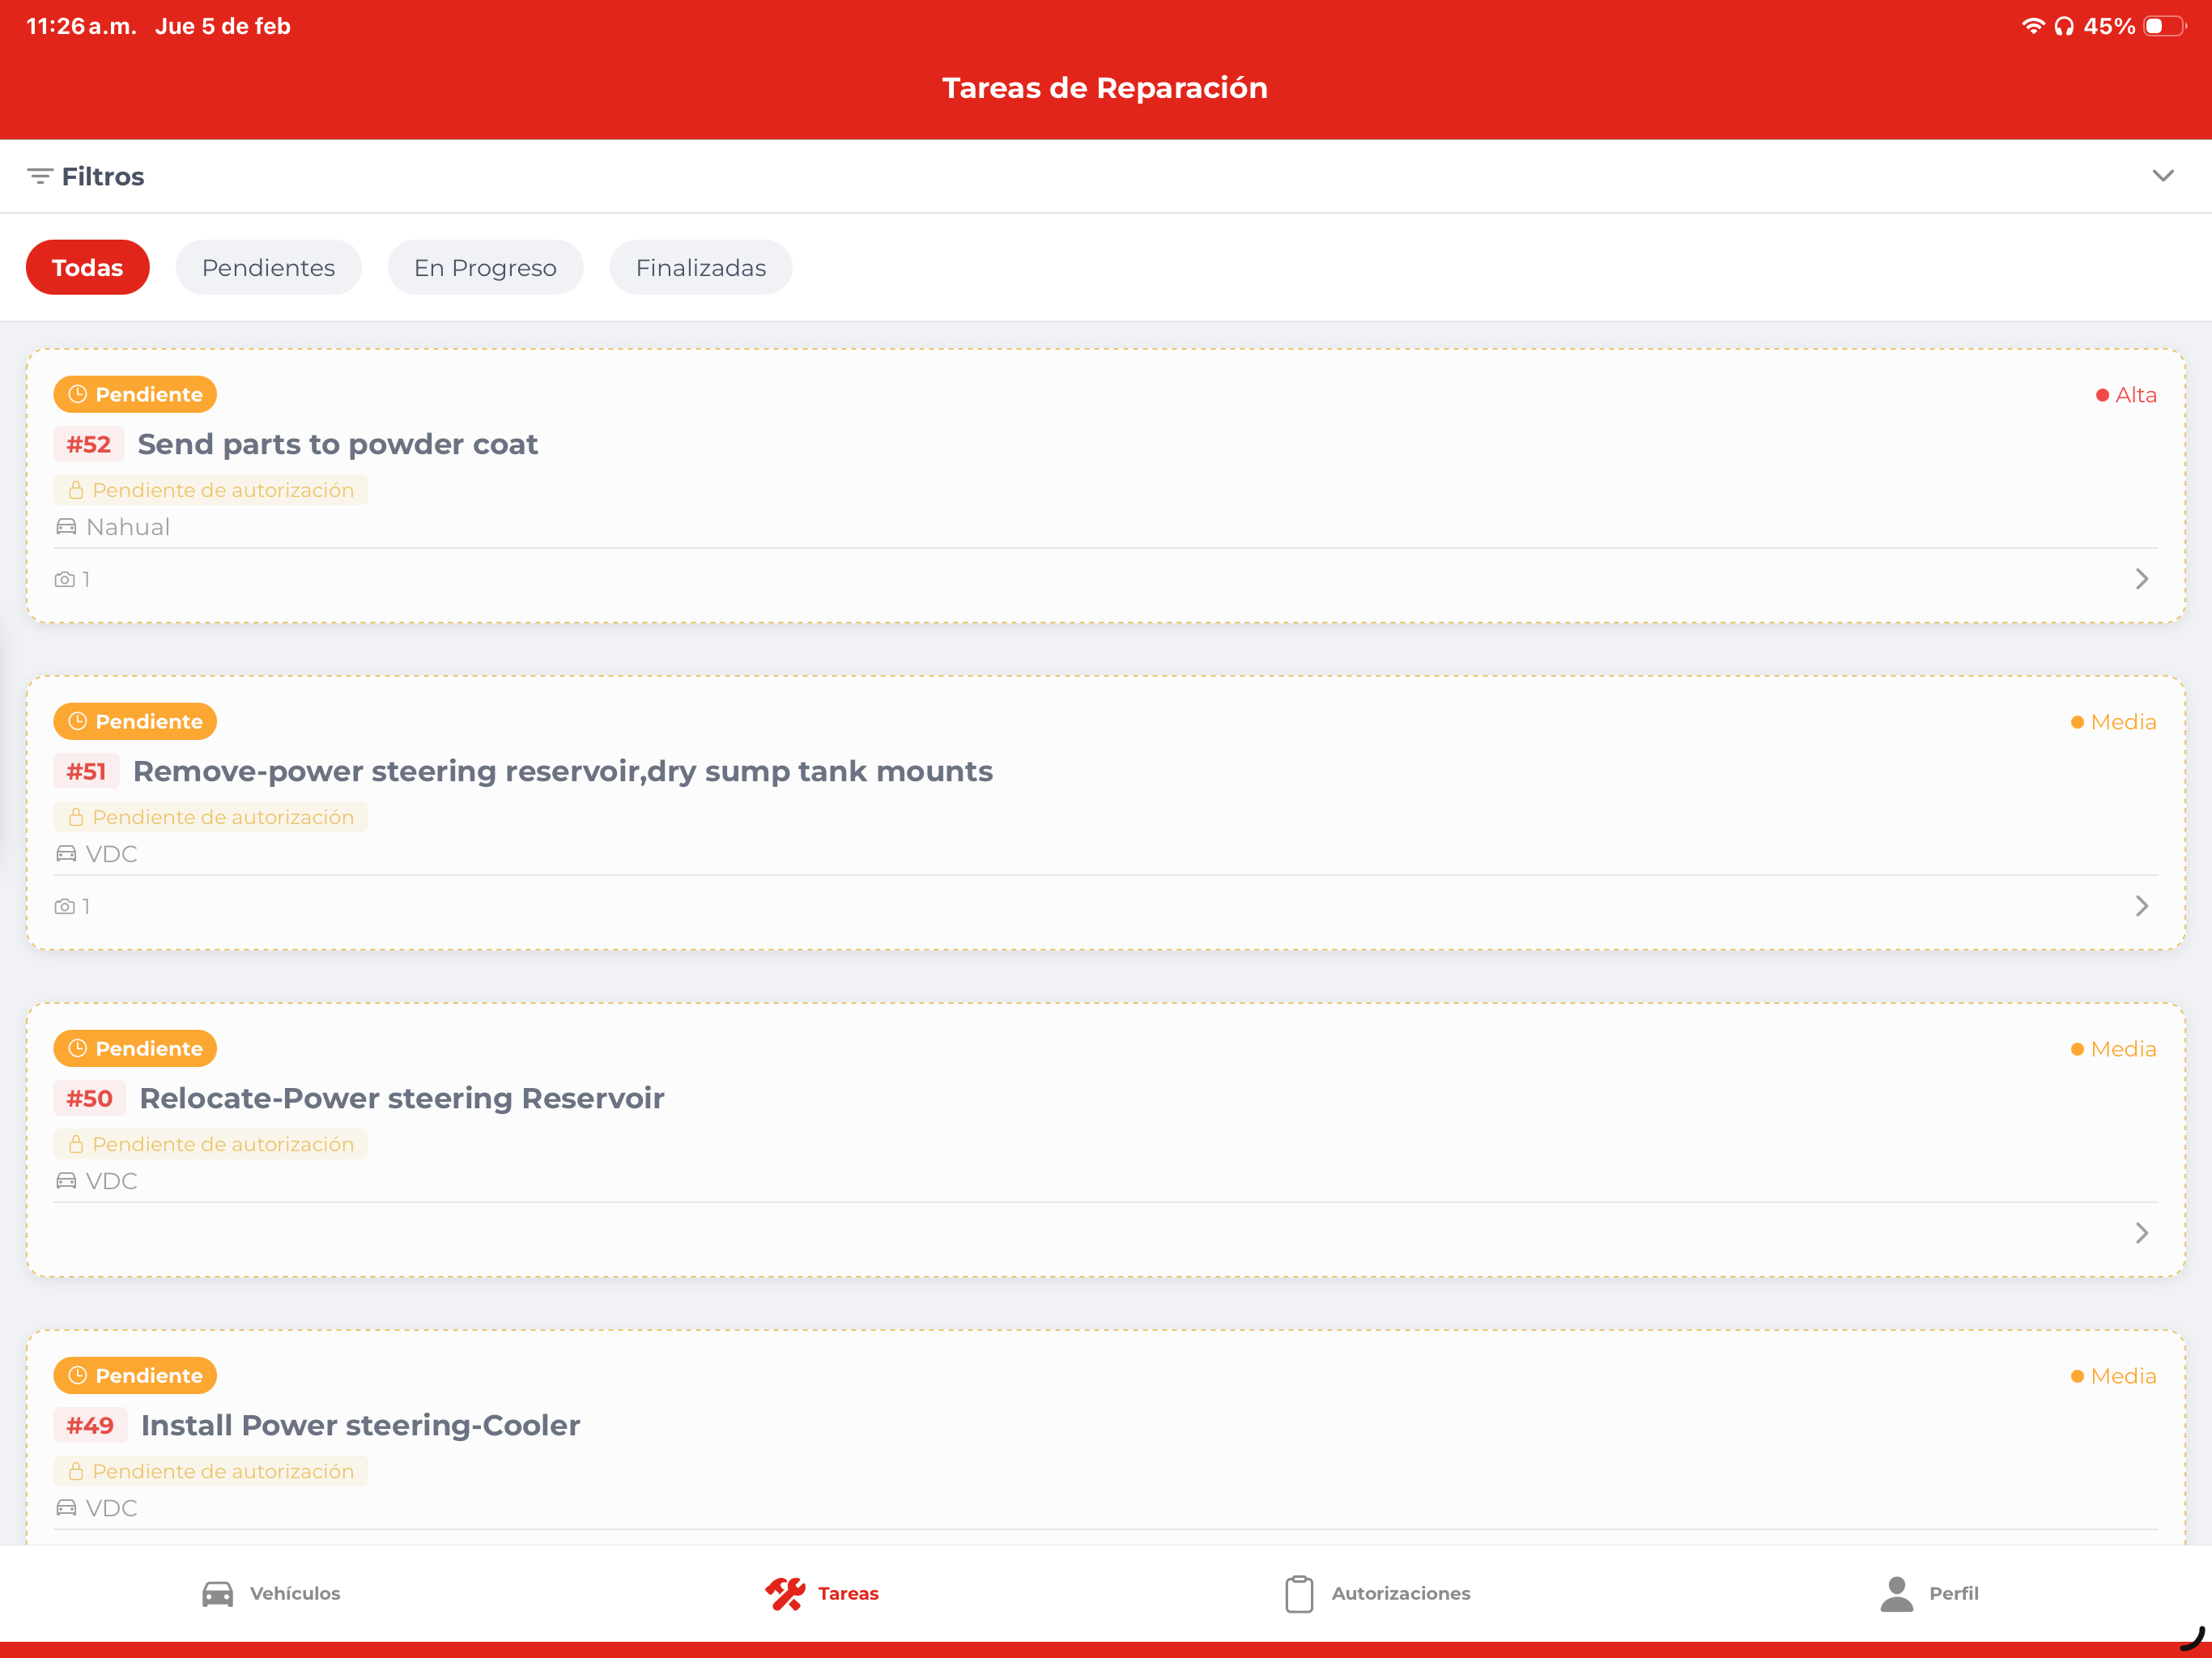Switch to the Tareas tab label
Viewport: 2212px width, 1658px height.
click(x=848, y=1593)
